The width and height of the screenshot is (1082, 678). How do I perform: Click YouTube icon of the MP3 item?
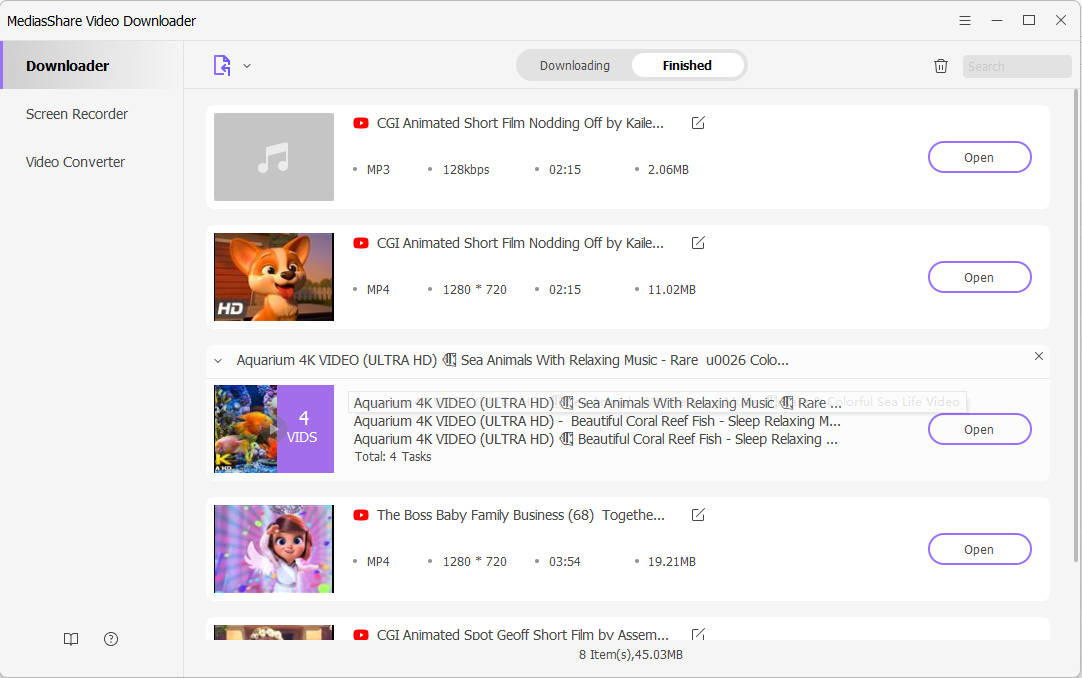click(360, 123)
